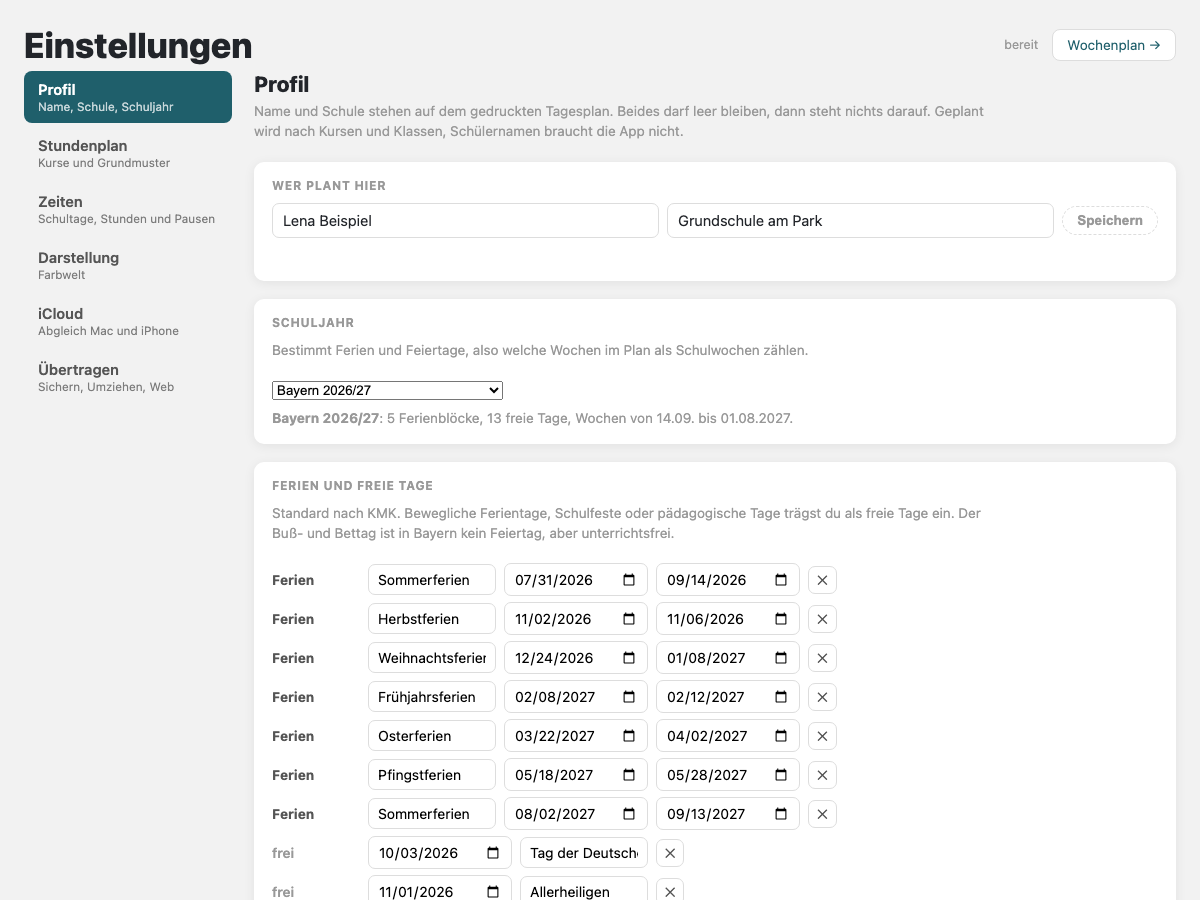The width and height of the screenshot is (1200, 900).
Task: Click the summary text '5 Ferienblöcke, 13 freie Tage'
Action: point(478,419)
